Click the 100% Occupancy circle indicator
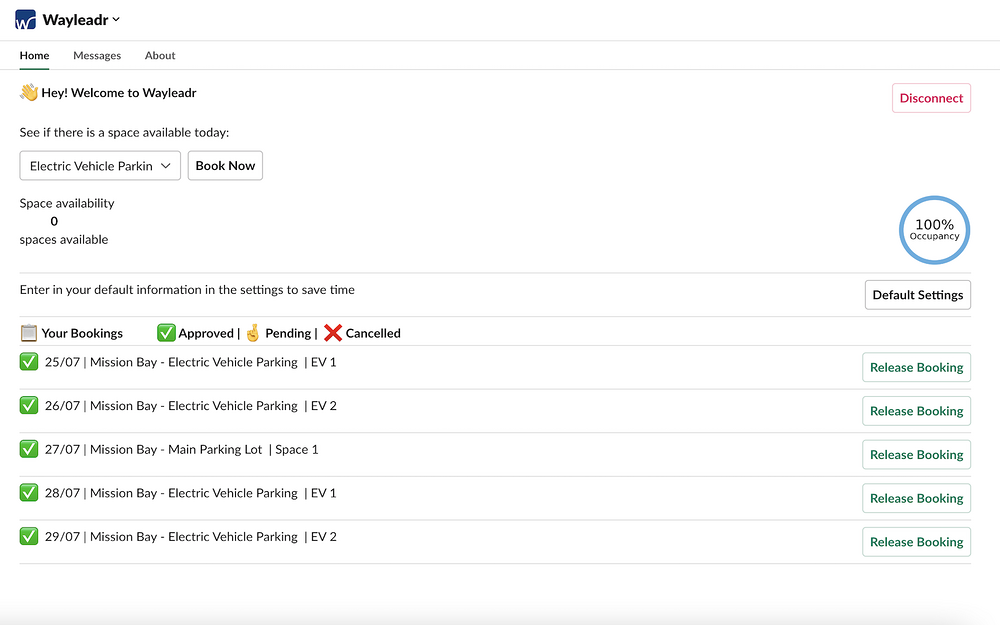This screenshot has height=625, width=1000. [934, 230]
